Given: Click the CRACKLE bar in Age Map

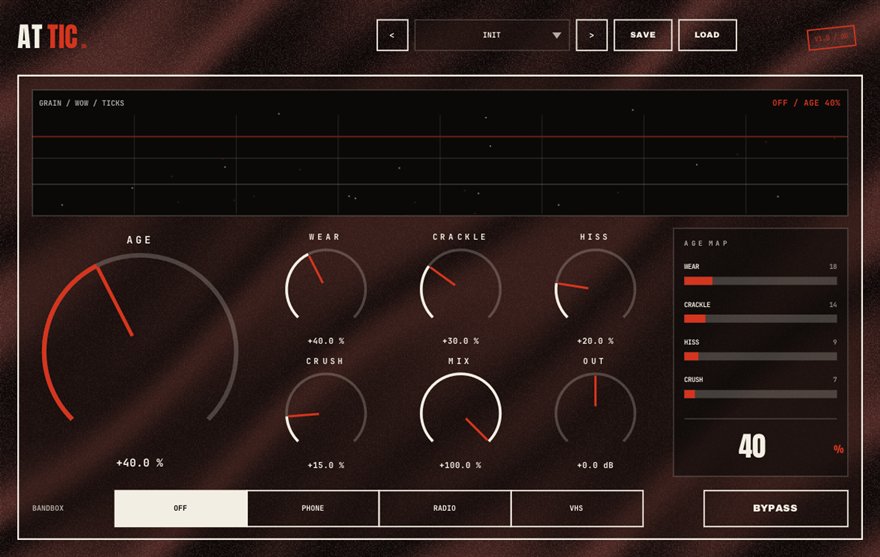Looking at the screenshot, I should tap(760, 318).
